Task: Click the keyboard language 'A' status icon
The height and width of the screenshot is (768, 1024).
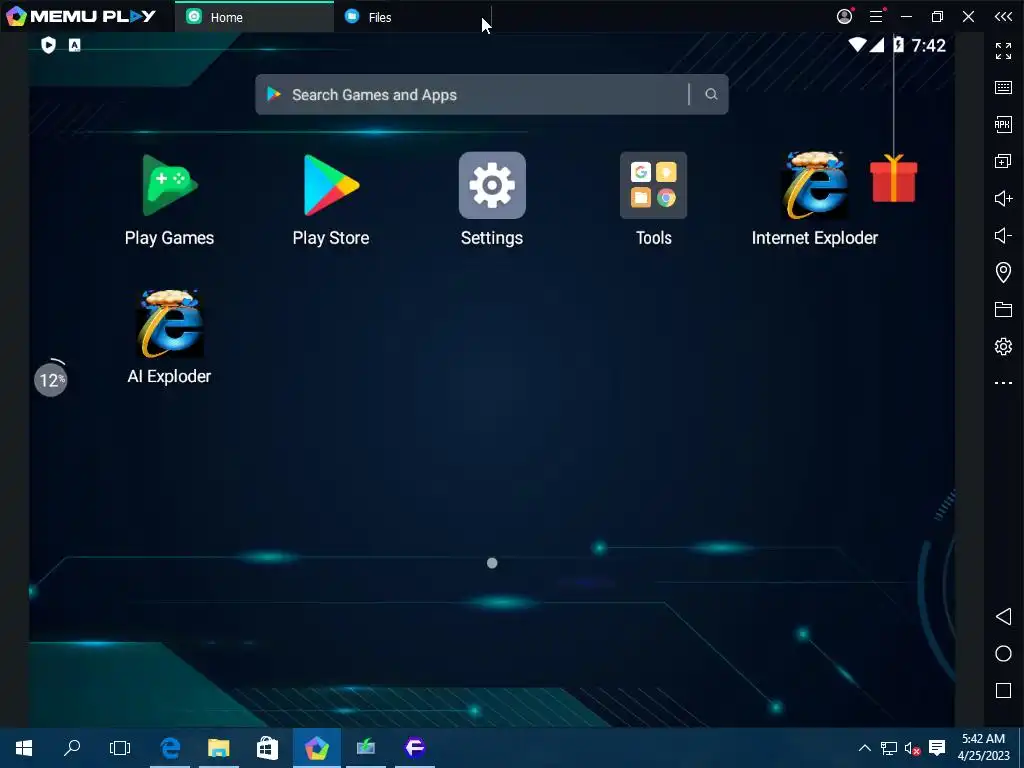Action: pos(75,45)
